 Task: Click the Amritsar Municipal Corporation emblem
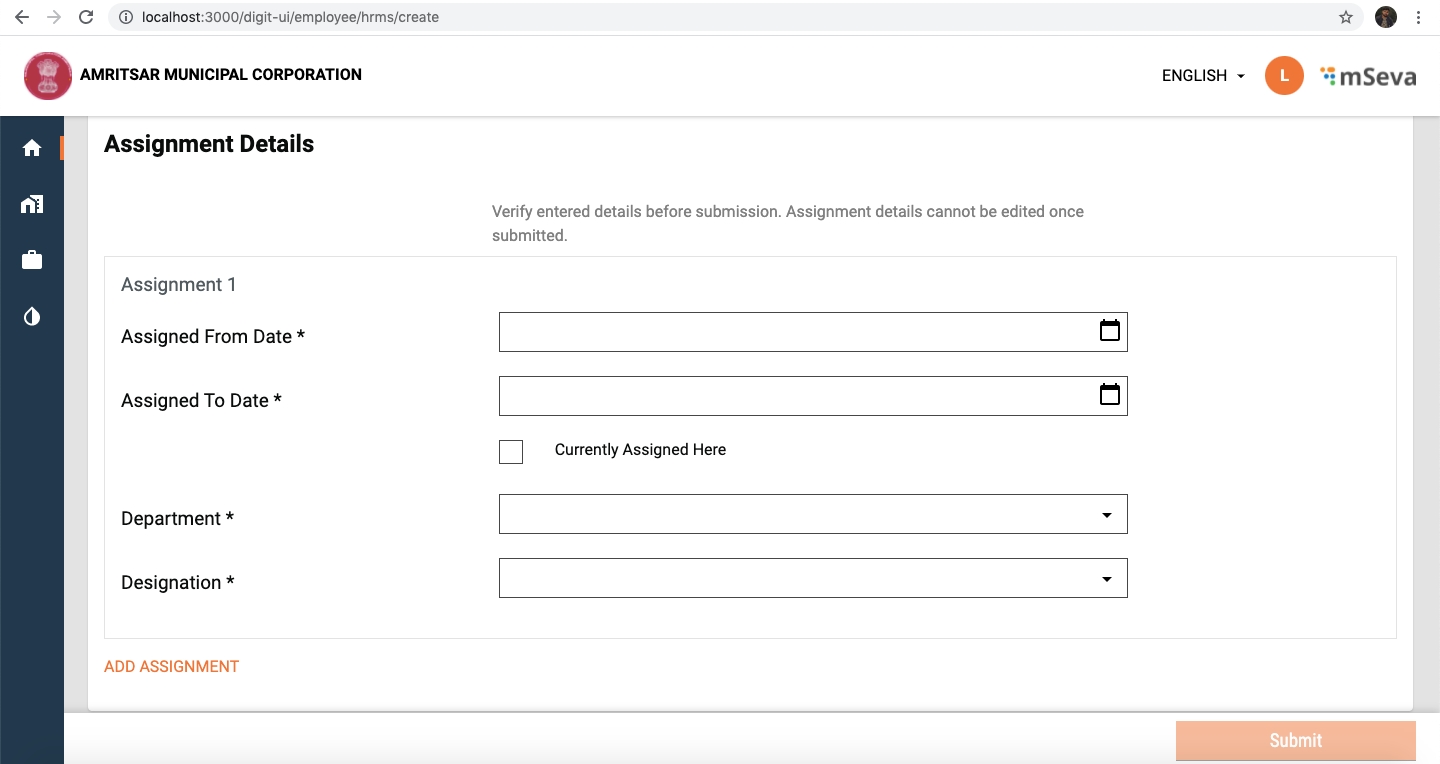point(48,76)
